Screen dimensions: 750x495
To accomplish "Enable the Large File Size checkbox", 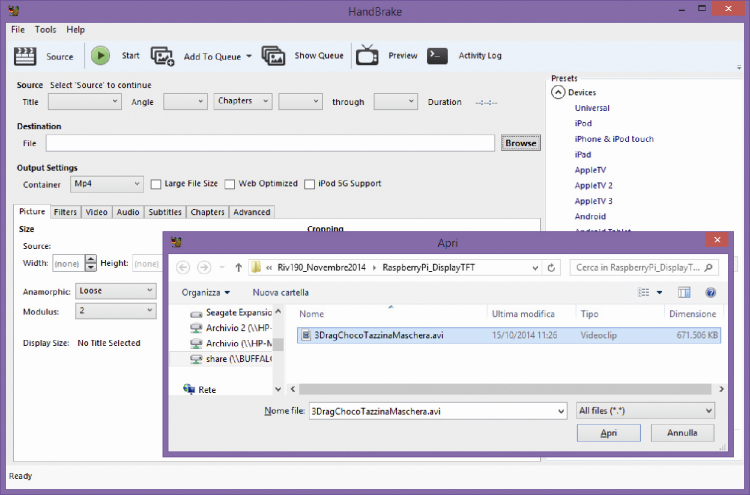I will click(x=156, y=184).
